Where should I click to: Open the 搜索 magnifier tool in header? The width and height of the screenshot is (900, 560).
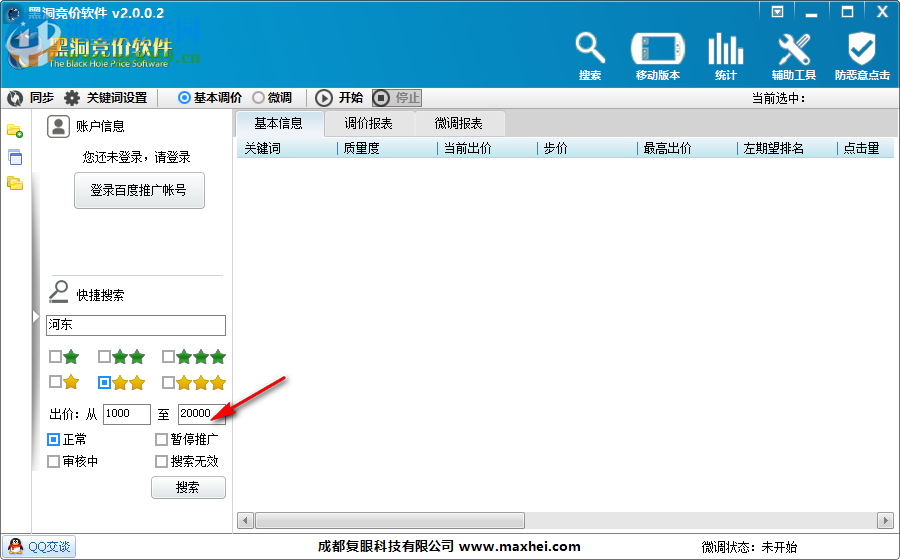click(x=590, y=56)
